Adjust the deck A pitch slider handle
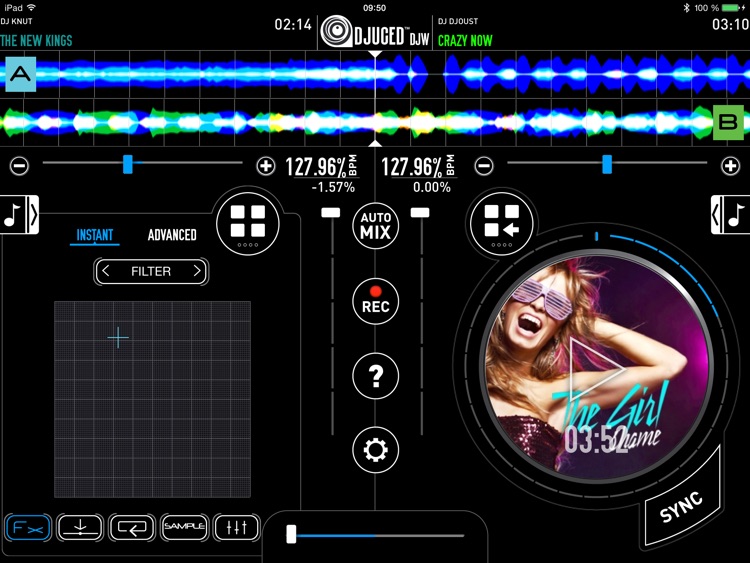Viewport: 750px width, 563px height. tap(128, 164)
